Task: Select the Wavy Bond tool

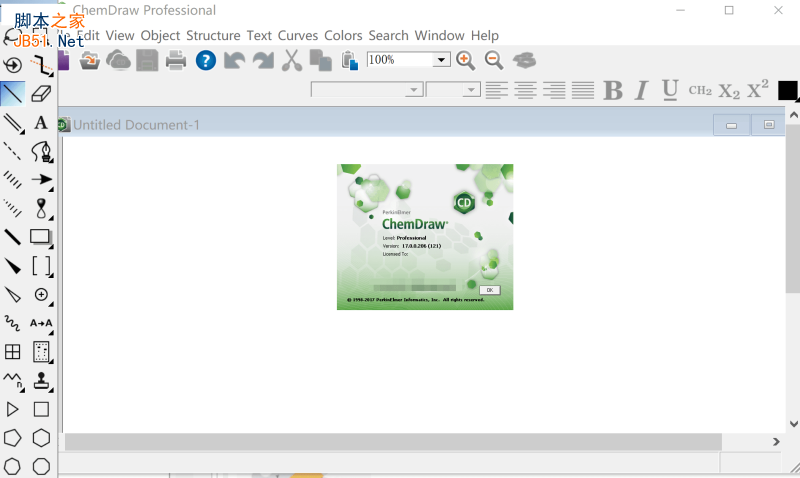Action: [x=12, y=323]
